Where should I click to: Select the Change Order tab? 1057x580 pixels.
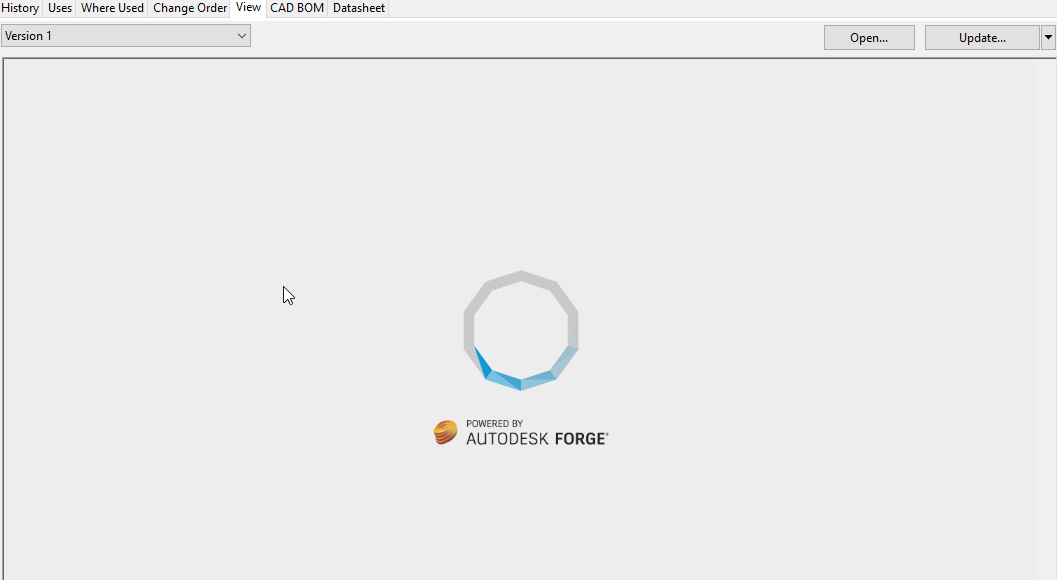[190, 8]
